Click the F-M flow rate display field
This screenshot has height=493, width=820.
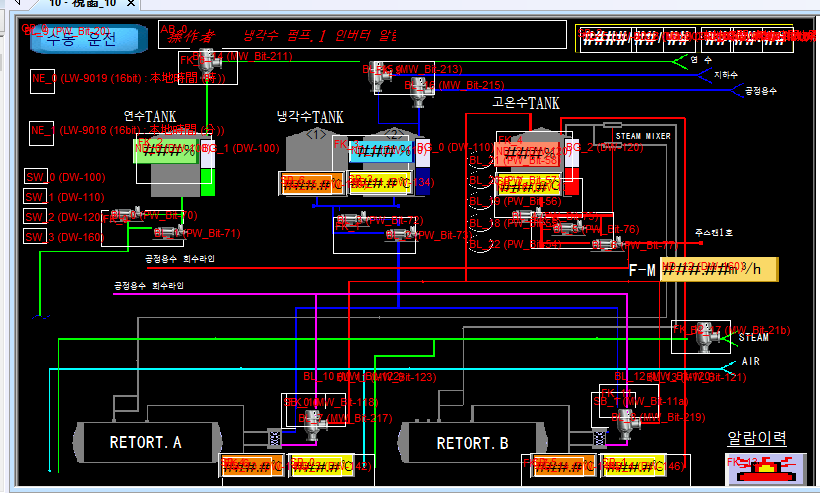[718, 269]
